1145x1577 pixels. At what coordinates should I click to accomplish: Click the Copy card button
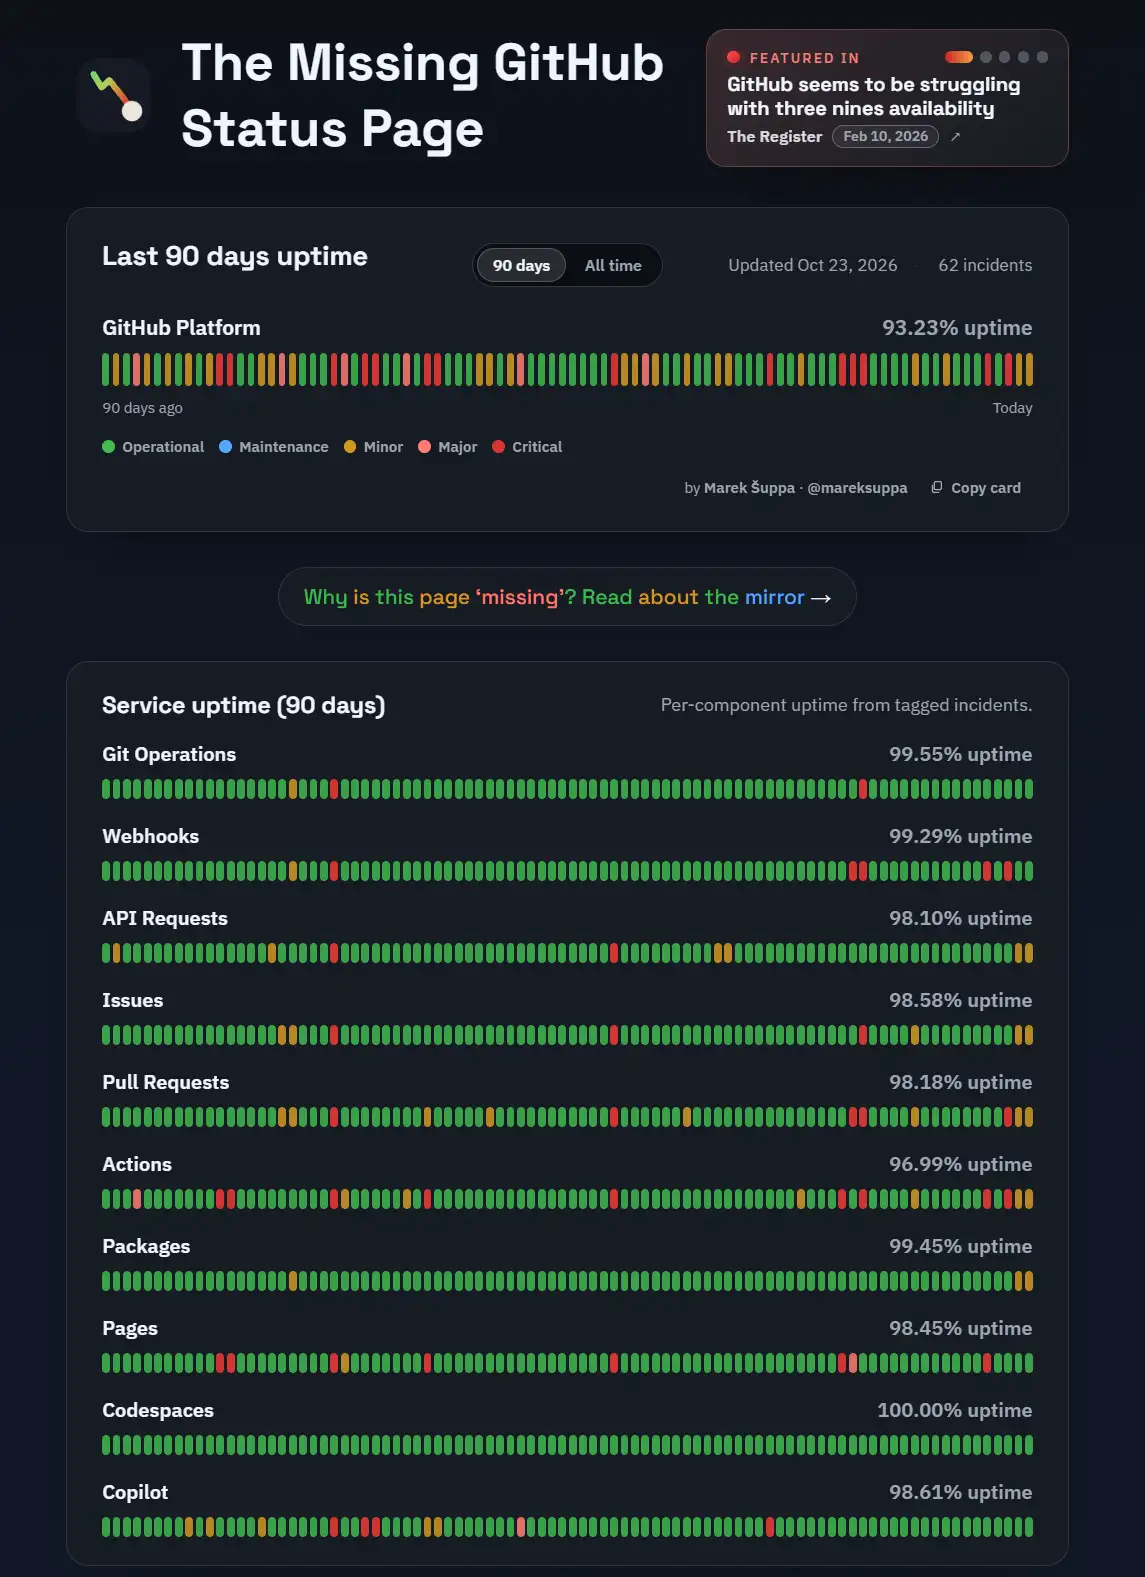(x=976, y=488)
